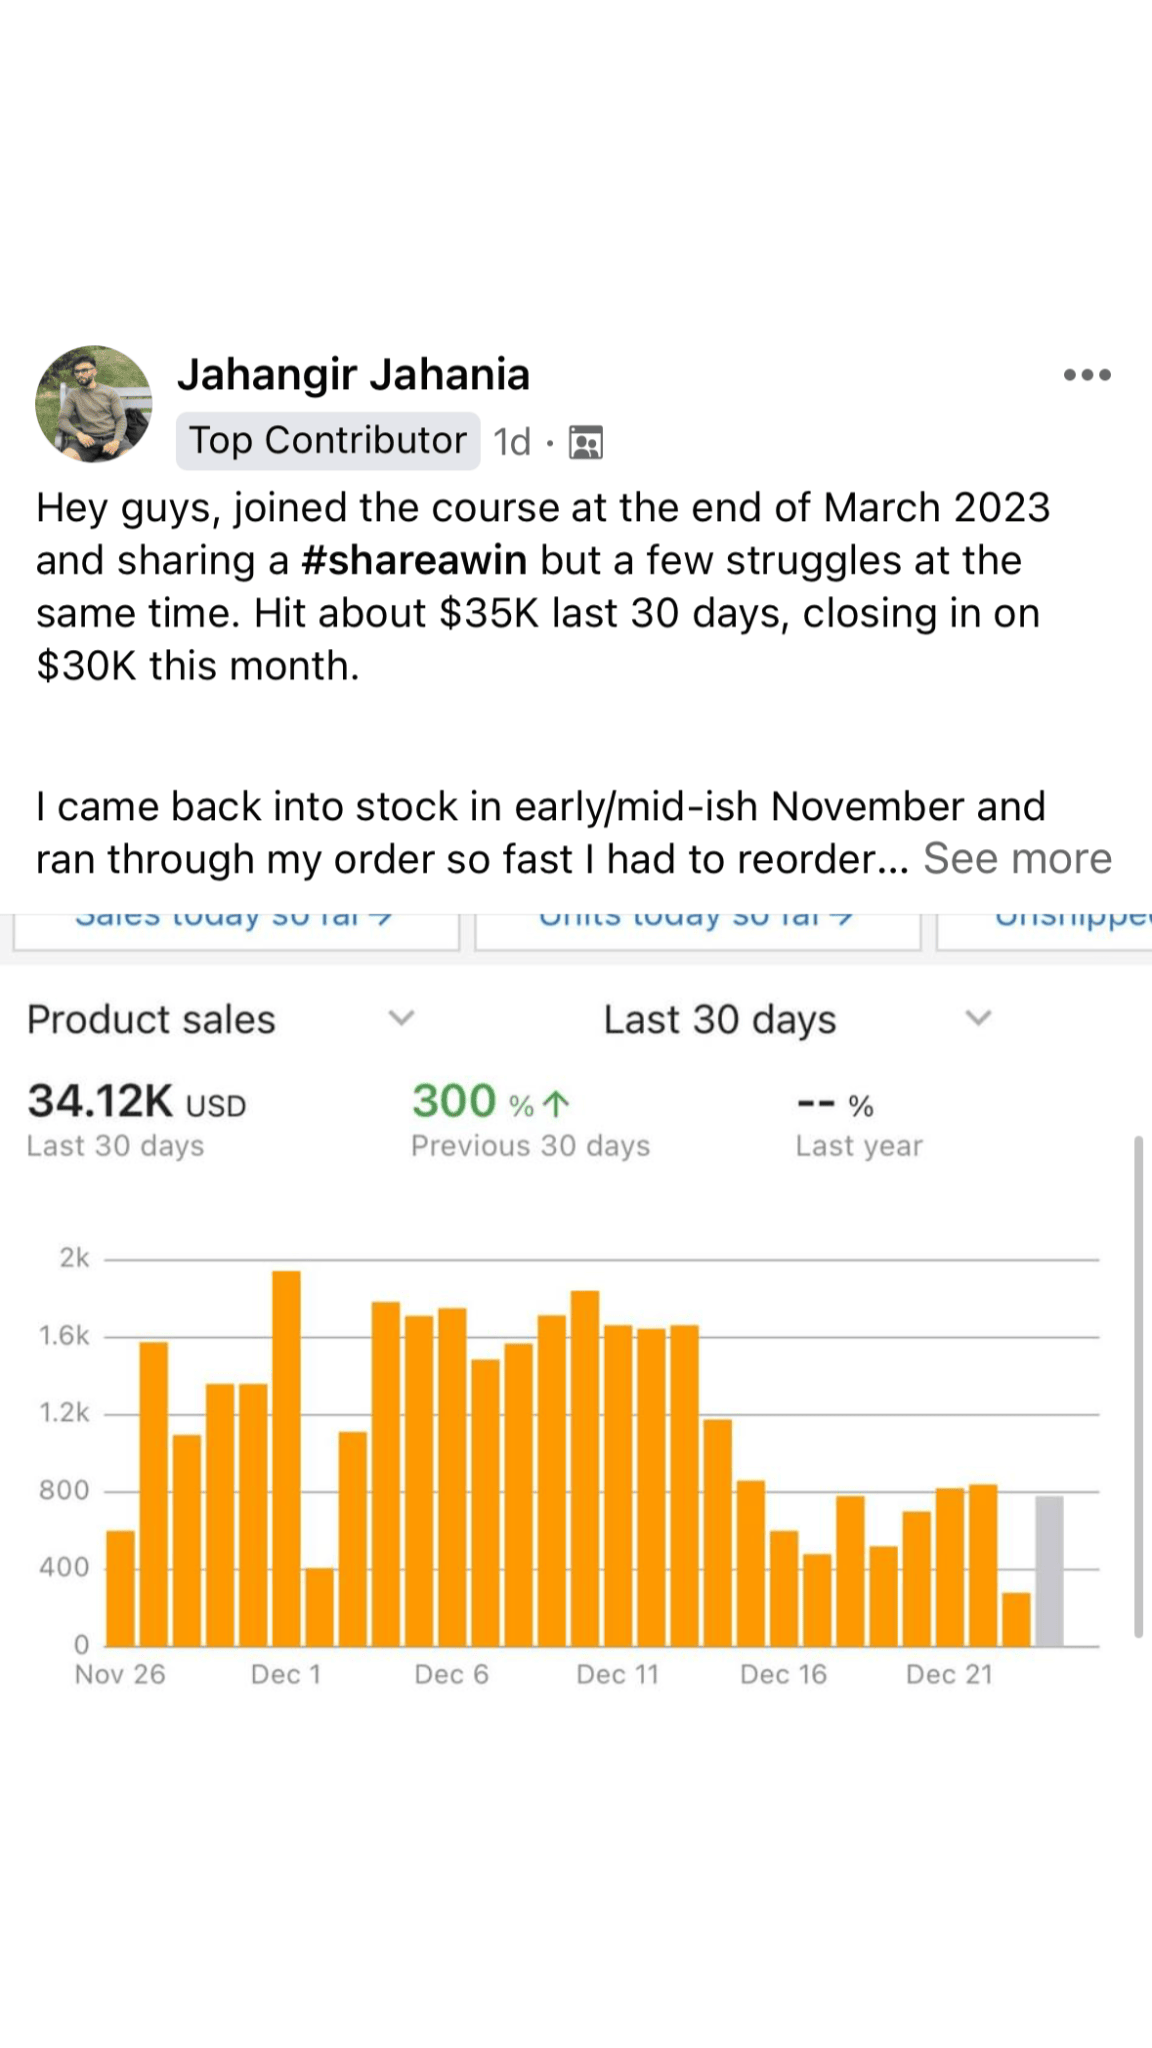Viewport: 1152px width, 2048px height.
Task: Click the Product sales metric label
Action: tap(151, 1020)
